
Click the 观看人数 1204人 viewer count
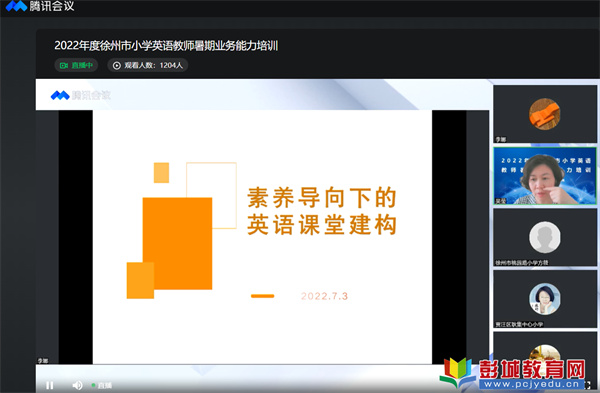point(148,65)
